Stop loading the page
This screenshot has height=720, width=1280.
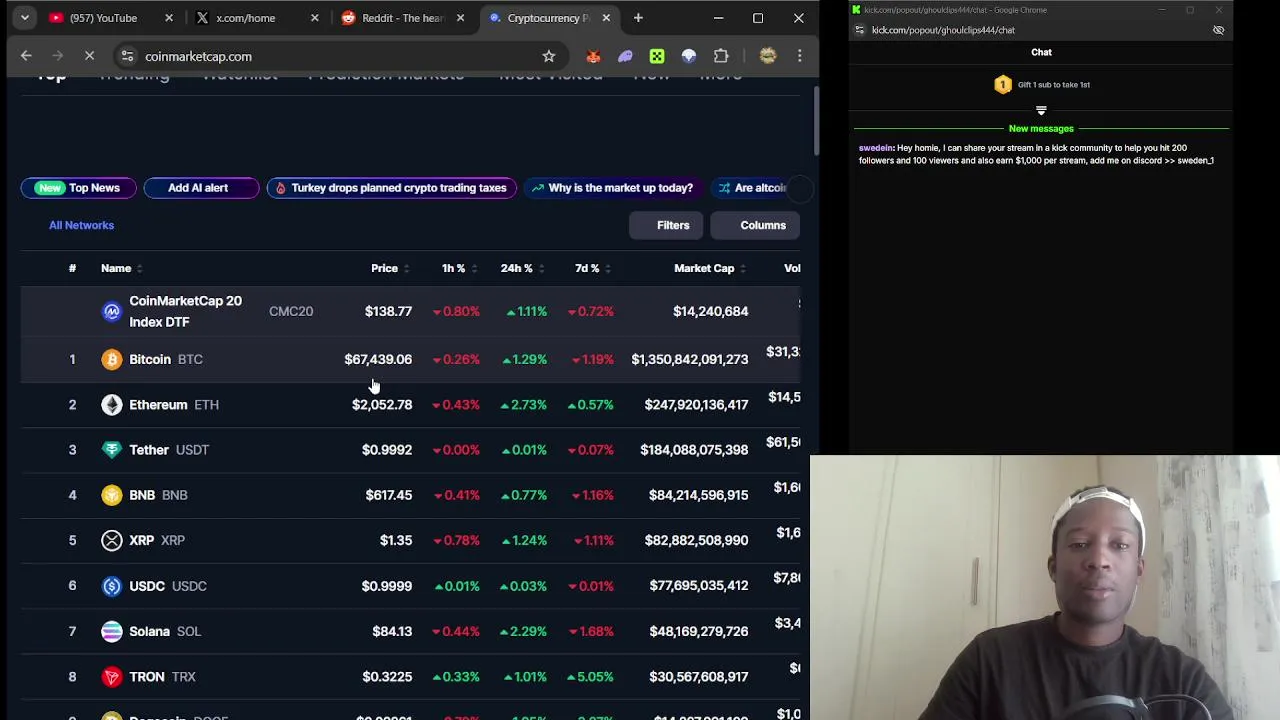[x=89, y=56]
